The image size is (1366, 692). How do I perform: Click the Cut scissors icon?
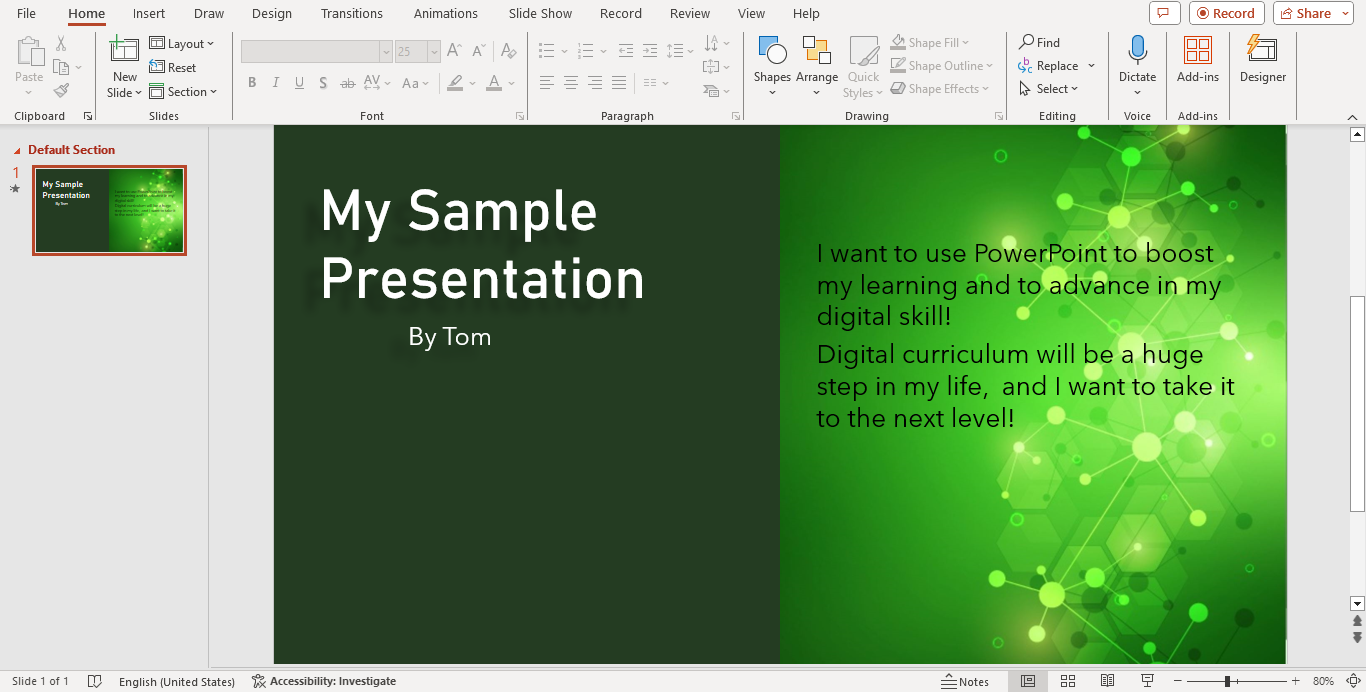point(61,44)
